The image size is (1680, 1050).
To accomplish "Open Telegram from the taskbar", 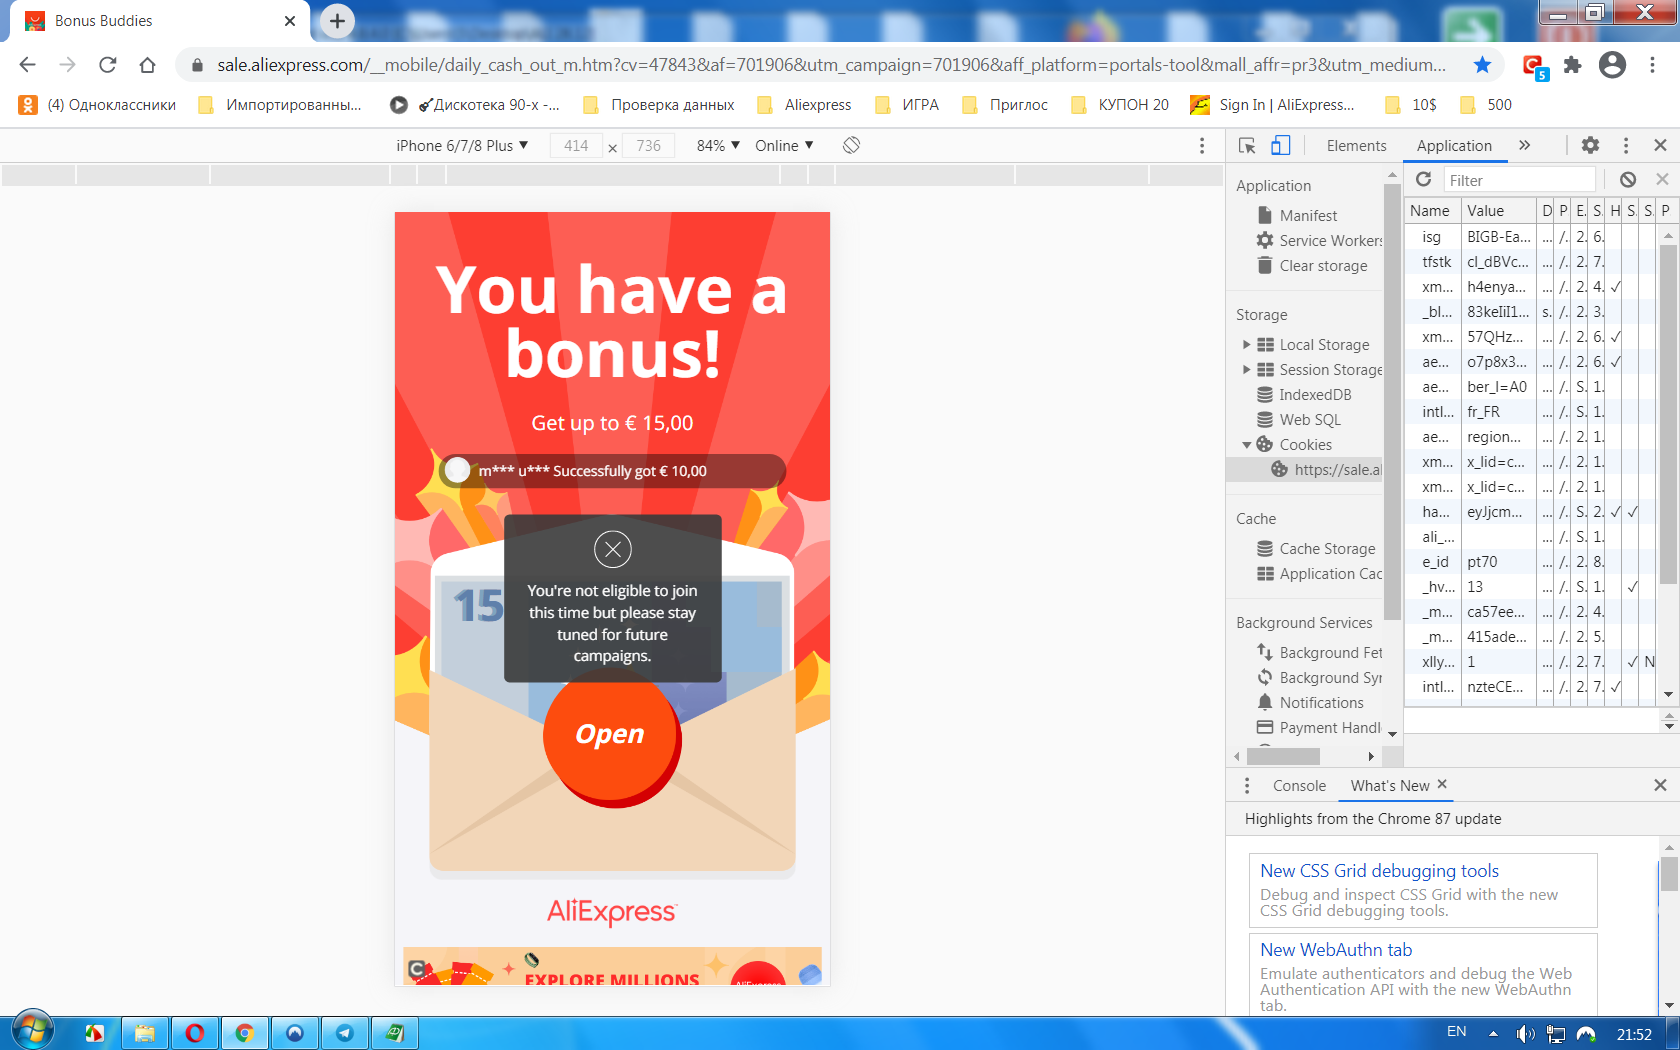I will point(345,1033).
